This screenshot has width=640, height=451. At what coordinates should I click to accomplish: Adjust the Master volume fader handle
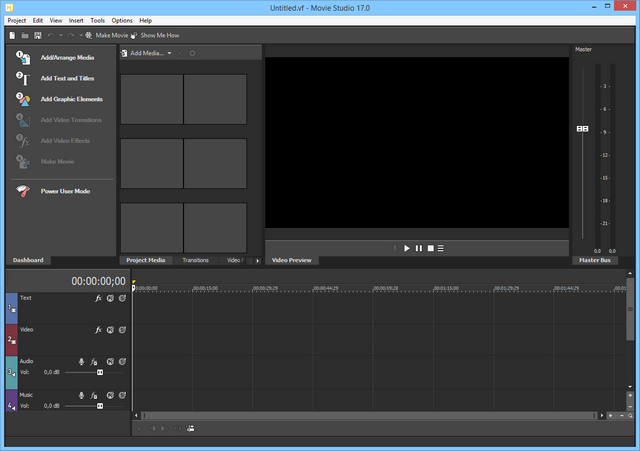582,129
